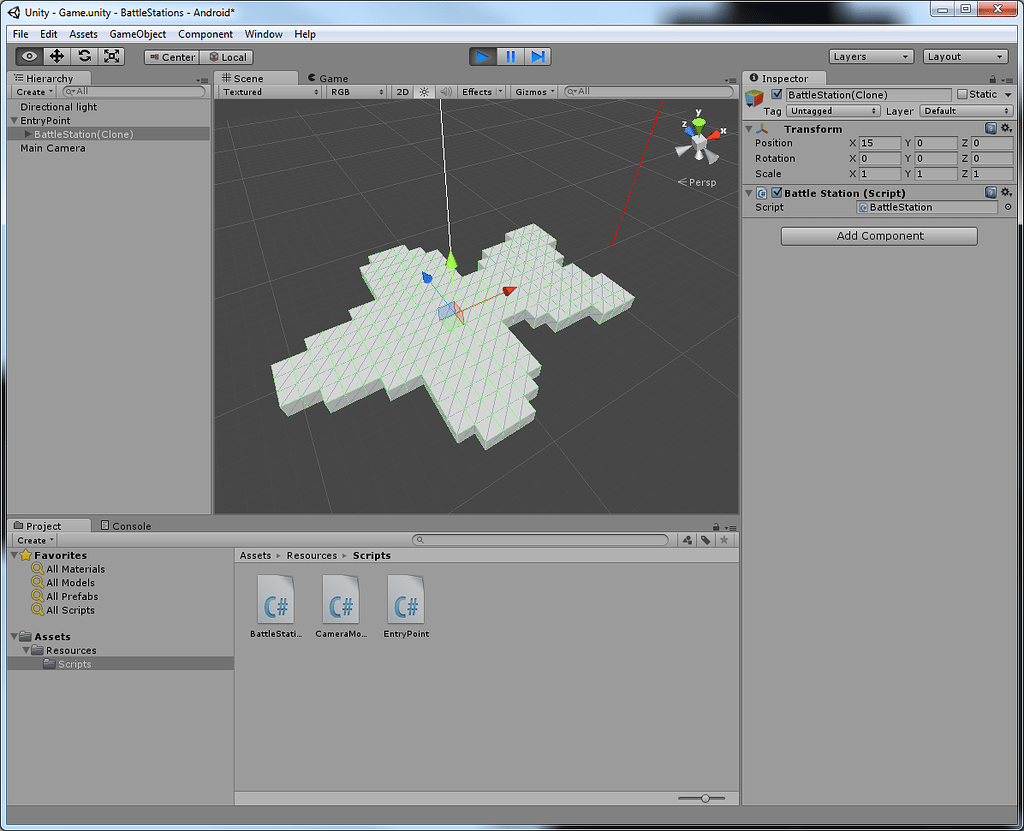
Task: Toggle scene lighting sun icon
Action: click(424, 92)
